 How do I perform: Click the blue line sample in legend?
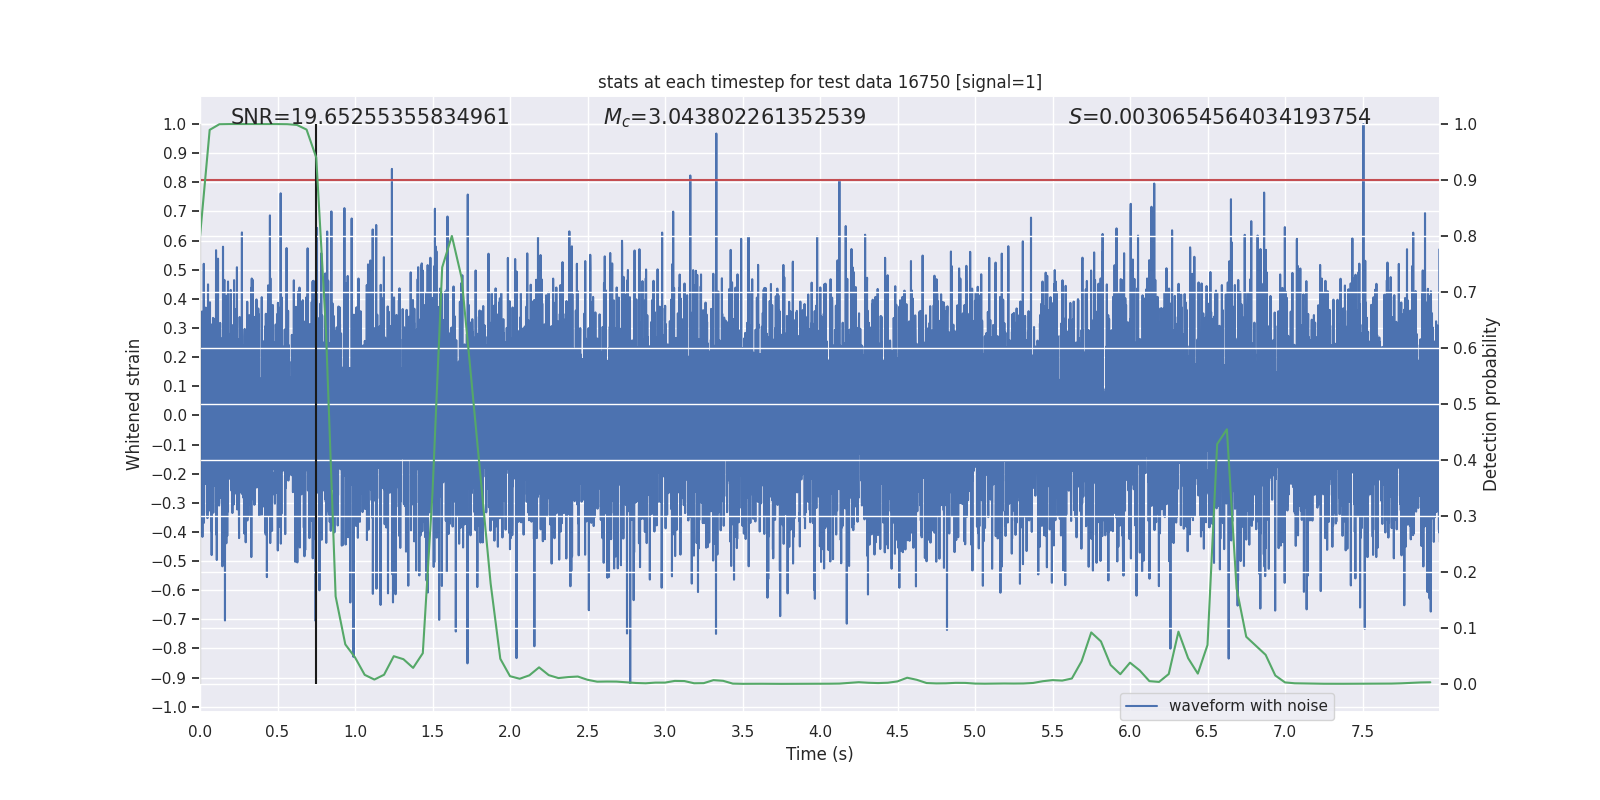tap(1141, 706)
